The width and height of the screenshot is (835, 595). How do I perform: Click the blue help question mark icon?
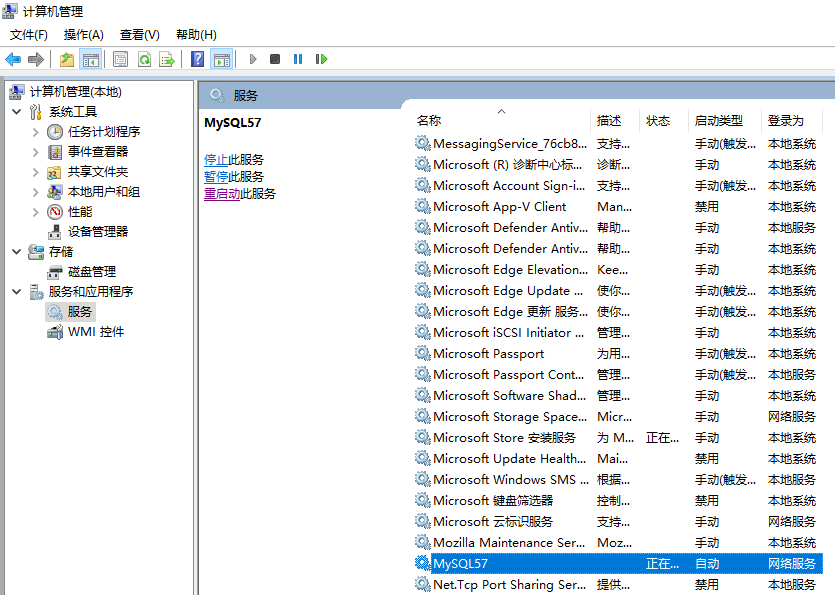198,59
